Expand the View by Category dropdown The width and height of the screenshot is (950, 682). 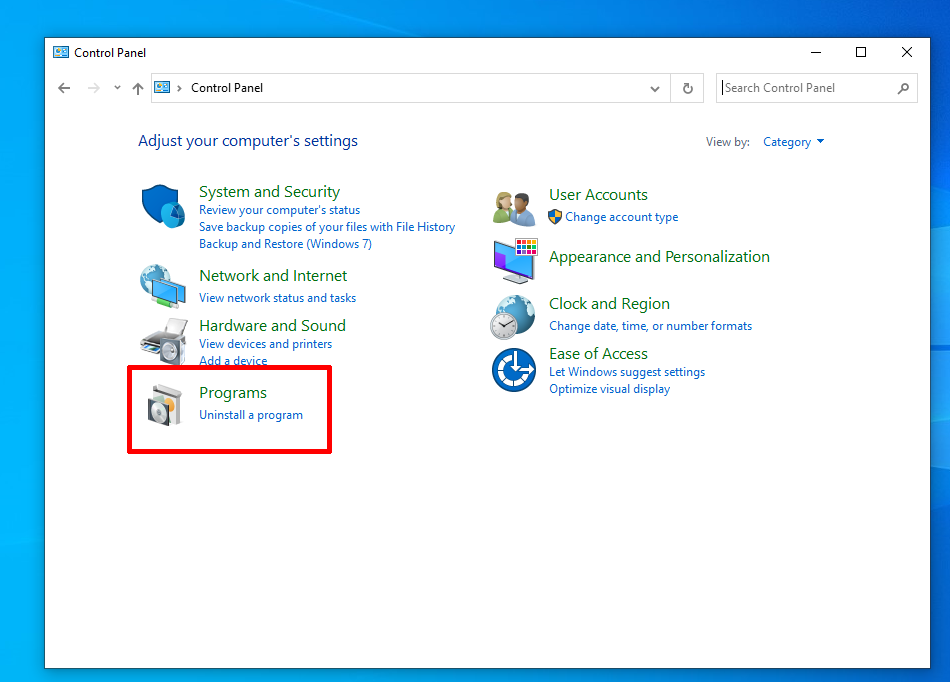(794, 142)
